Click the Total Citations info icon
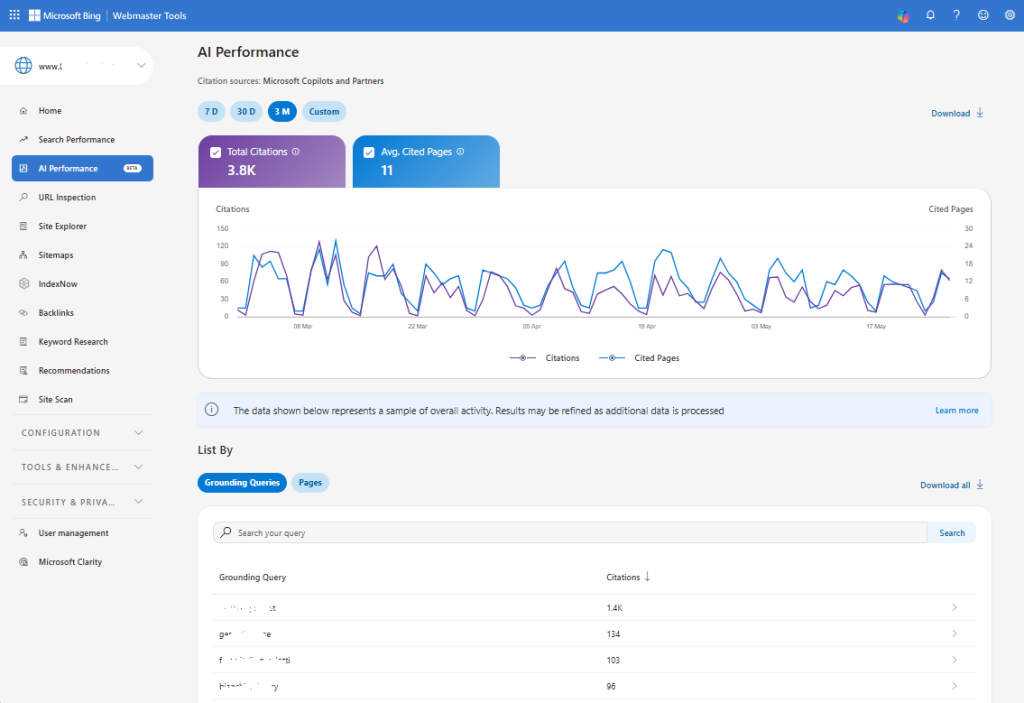The image size is (1024, 703). click(x=296, y=152)
